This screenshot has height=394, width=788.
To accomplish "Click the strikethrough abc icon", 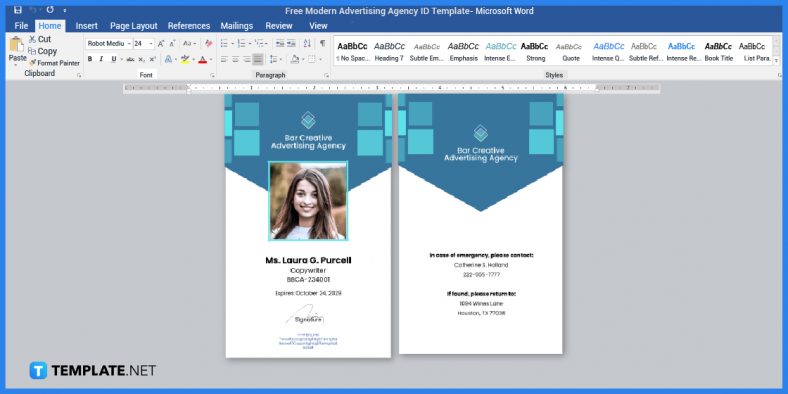I will tap(130, 59).
